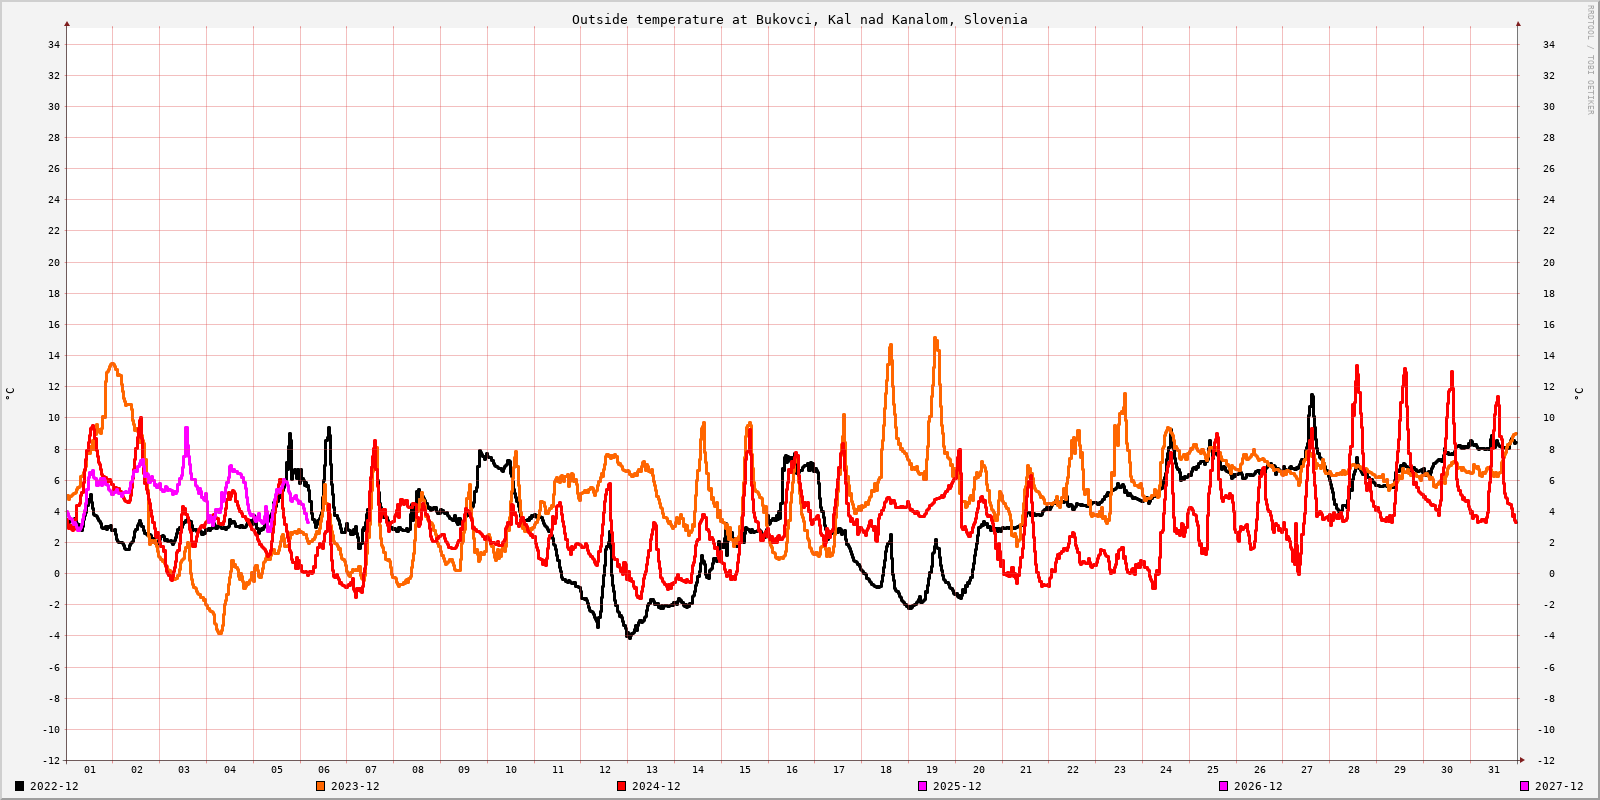The image size is (1600, 800).
Task: Click the left-axis °C unit label
Action: [10, 393]
